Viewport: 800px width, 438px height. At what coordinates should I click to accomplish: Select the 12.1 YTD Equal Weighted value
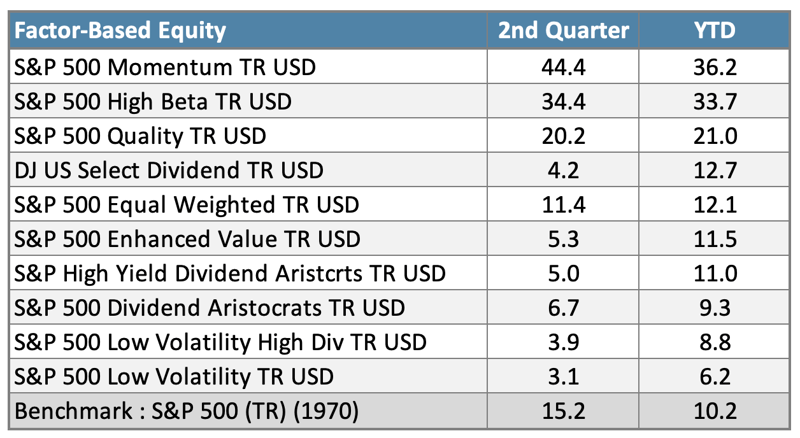[x=715, y=205]
